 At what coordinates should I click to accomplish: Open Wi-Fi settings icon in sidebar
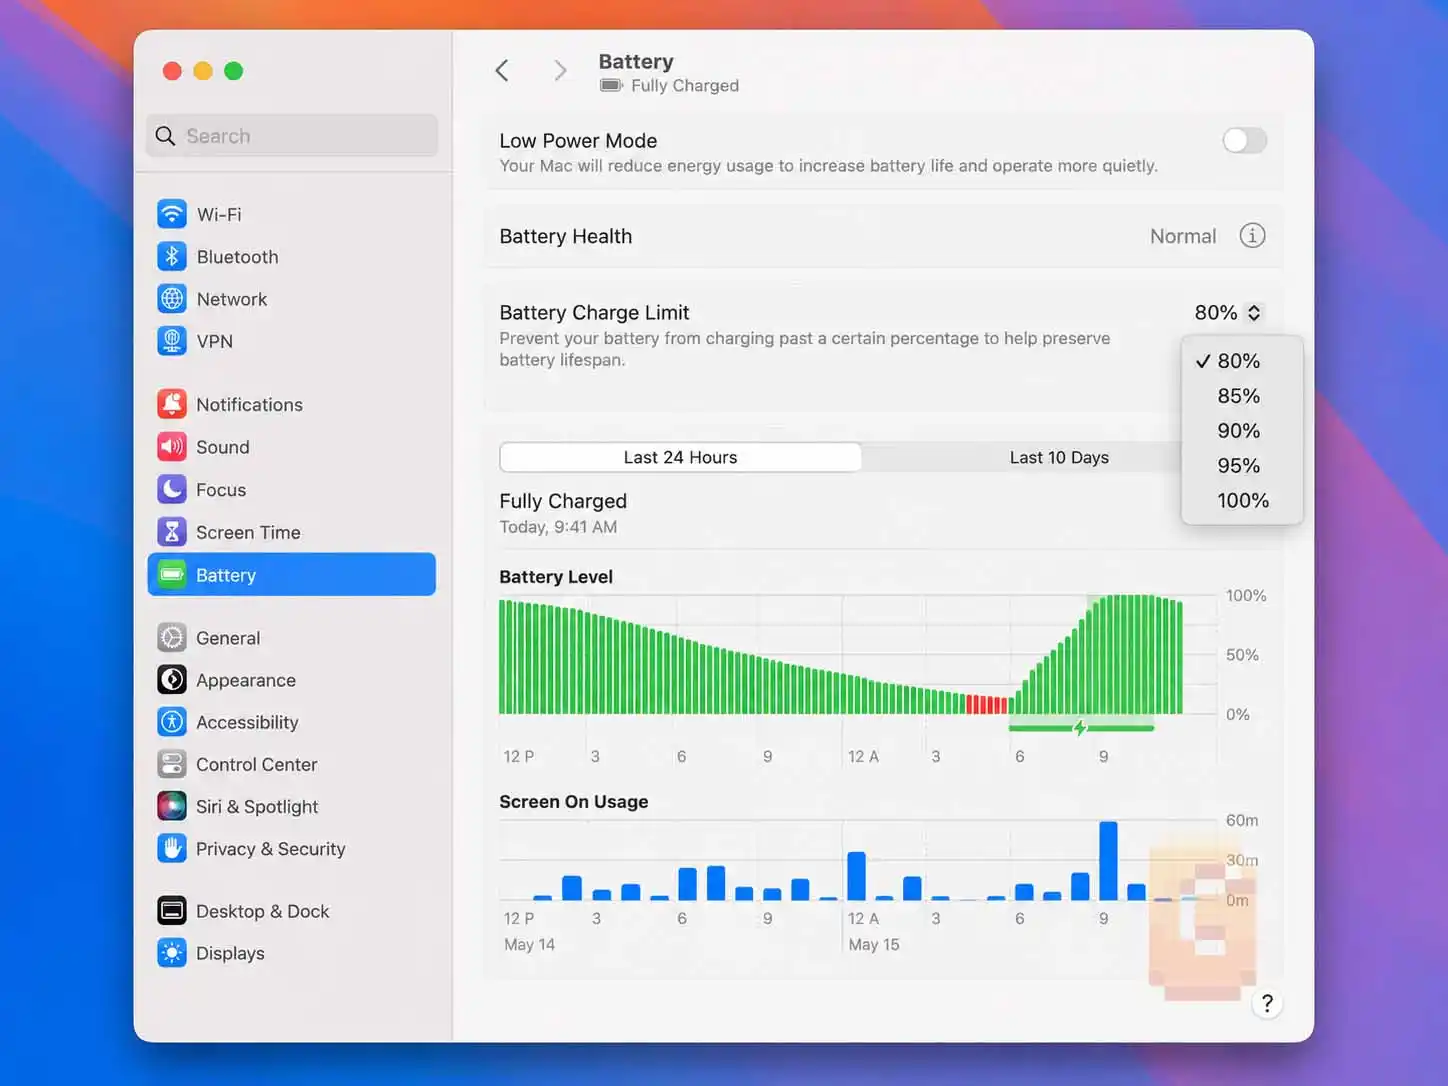tap(172, 214)
